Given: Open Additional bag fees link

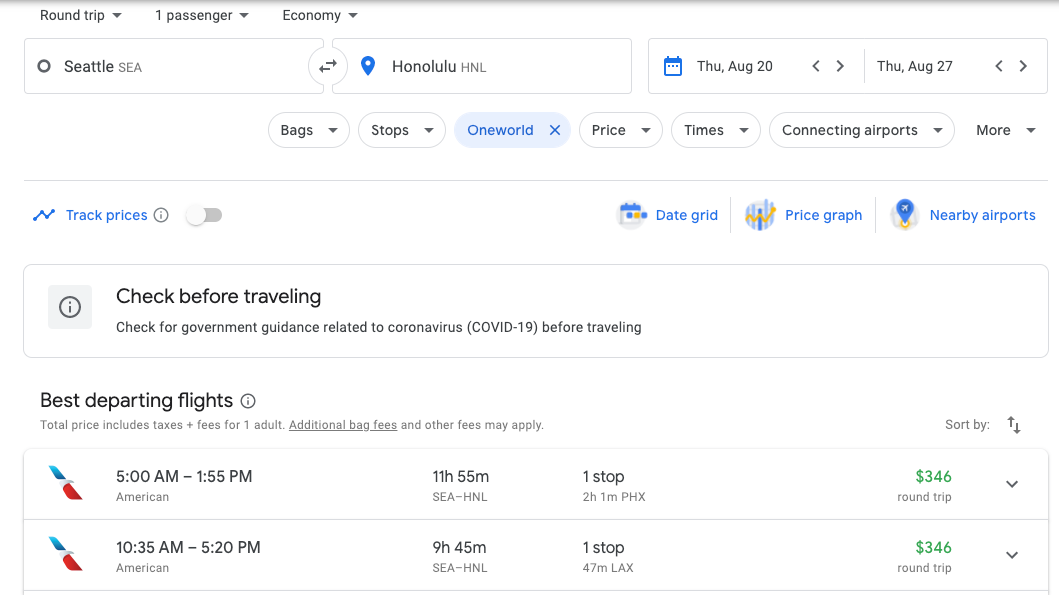Looking at the screenshot, I should click(343, 425).
